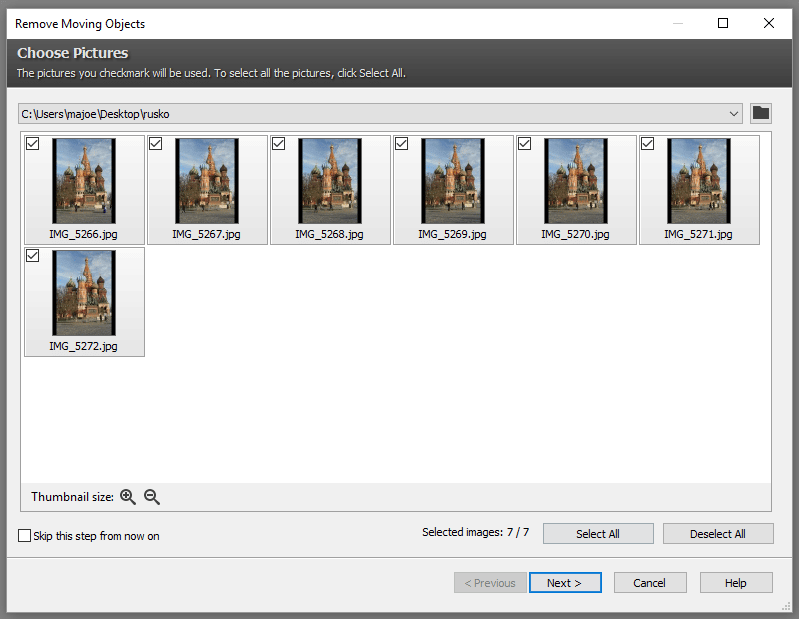Select the IMG_5266.jpg thumbnail image
The height and width of the screenshot is (619, 799).
pos(84,181)
